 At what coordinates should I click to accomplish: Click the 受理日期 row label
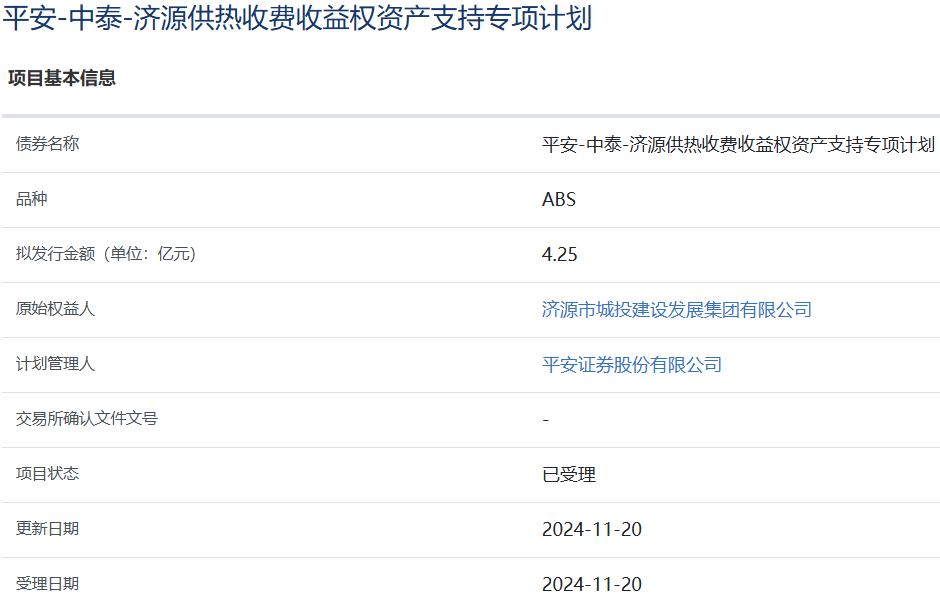point(47,584)
